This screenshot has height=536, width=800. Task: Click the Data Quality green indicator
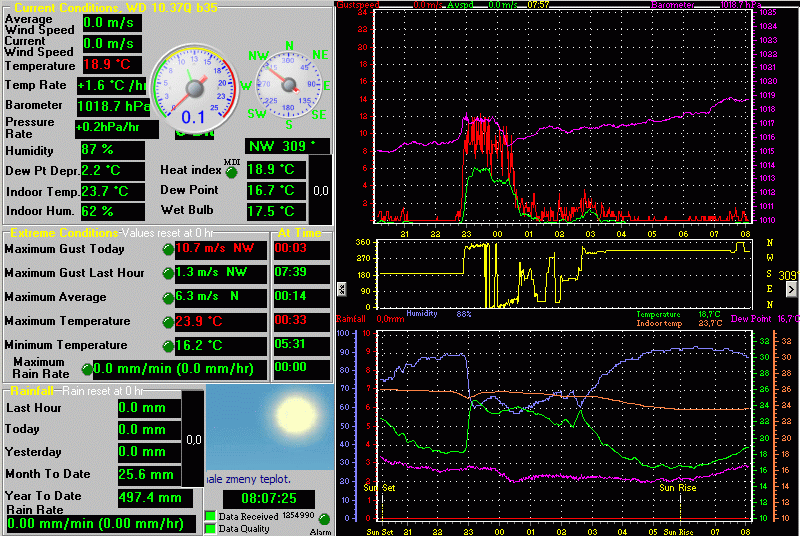[210, 528]
